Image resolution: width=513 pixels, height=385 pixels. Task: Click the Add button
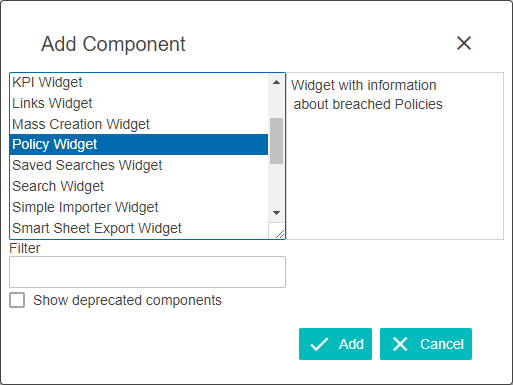(335, 344)
